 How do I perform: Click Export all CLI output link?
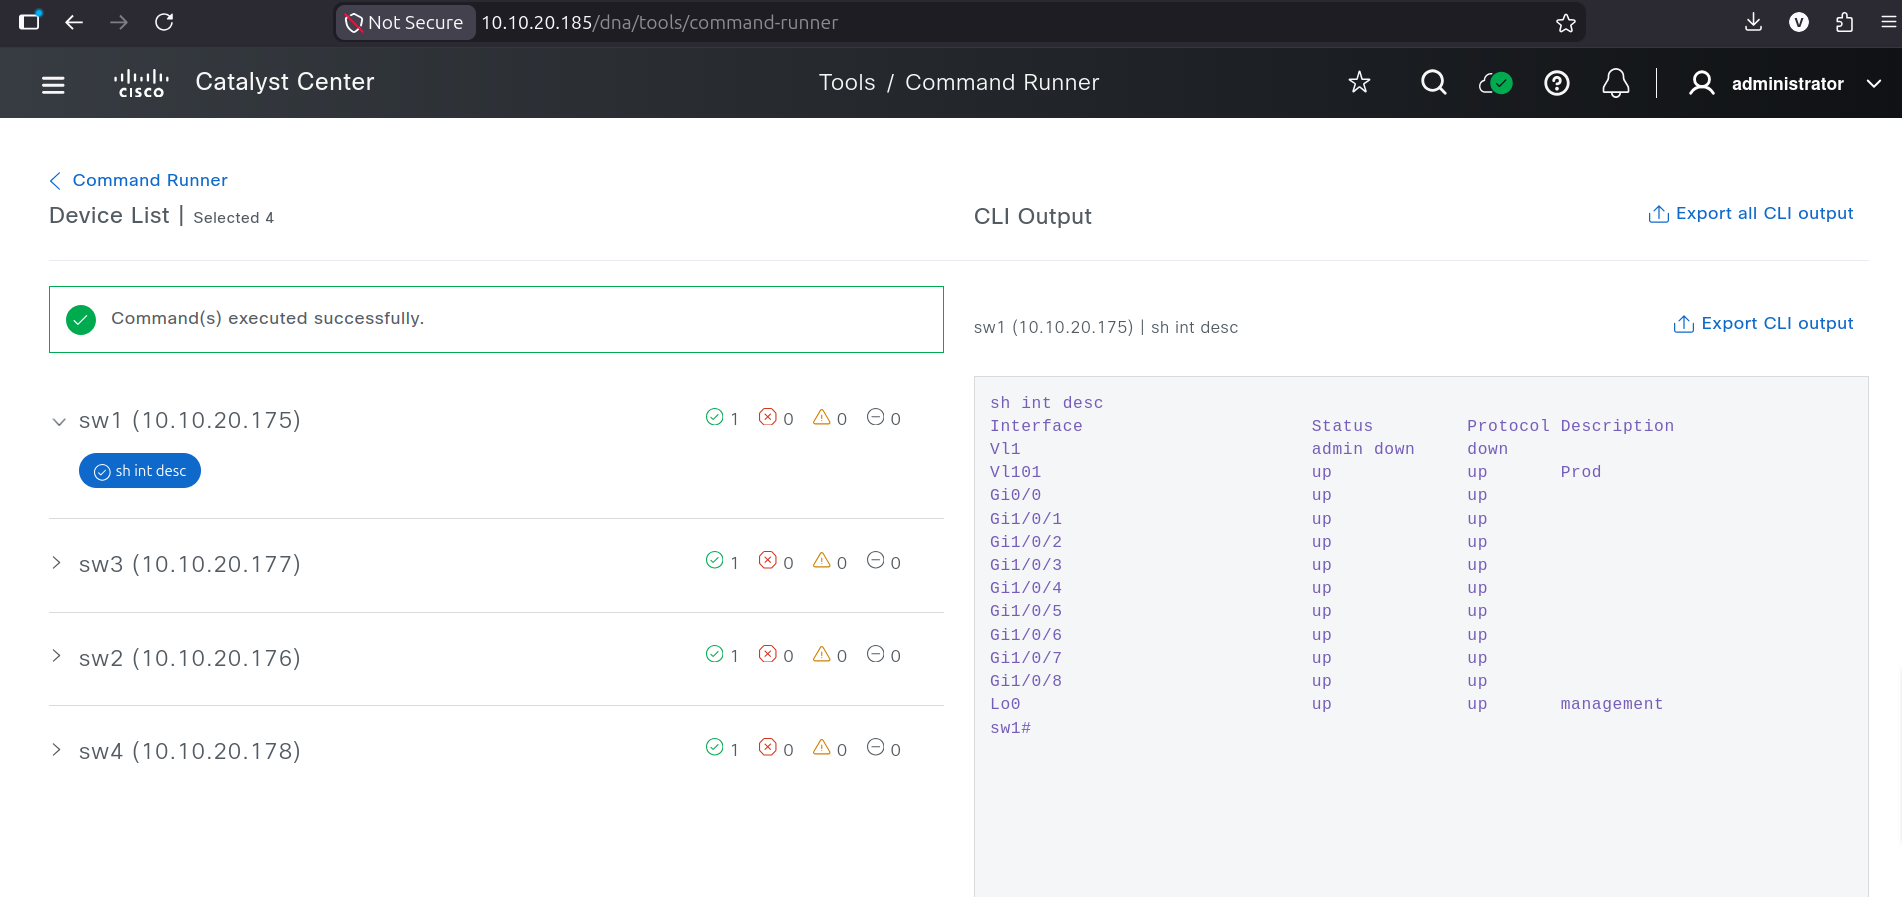1751,214
